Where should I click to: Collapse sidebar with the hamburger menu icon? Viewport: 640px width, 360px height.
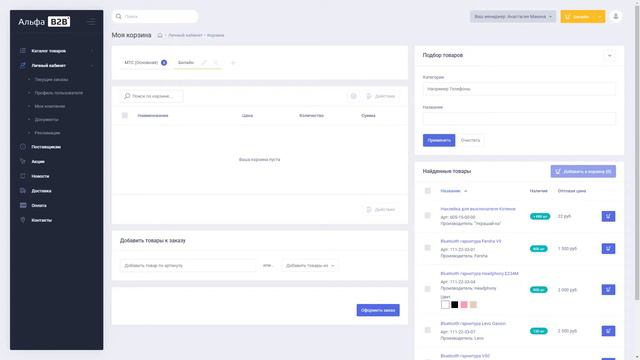click(x=91, y=22)
